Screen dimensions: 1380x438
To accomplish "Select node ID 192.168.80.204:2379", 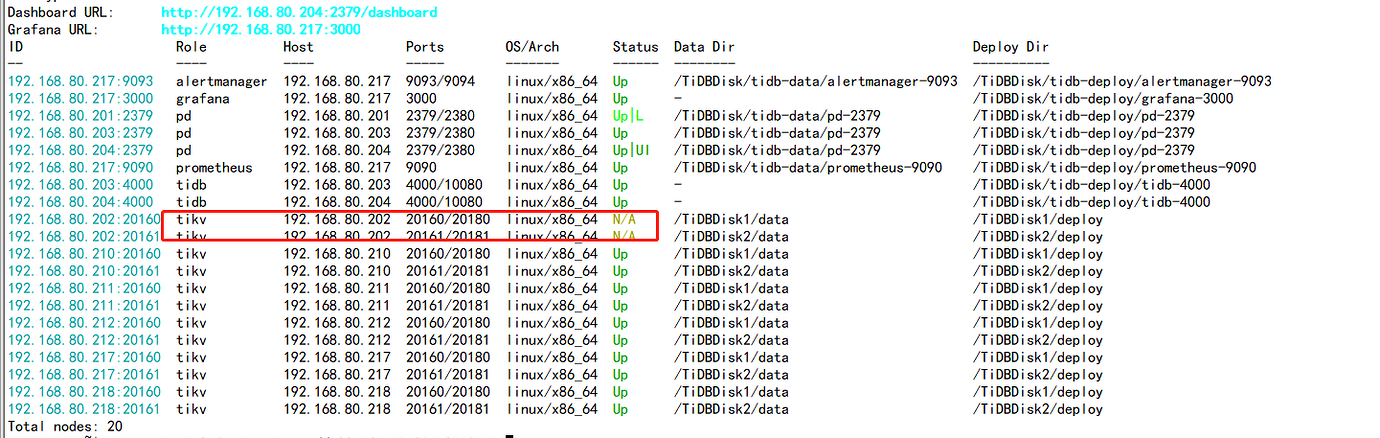I will [x=80, y=150].
